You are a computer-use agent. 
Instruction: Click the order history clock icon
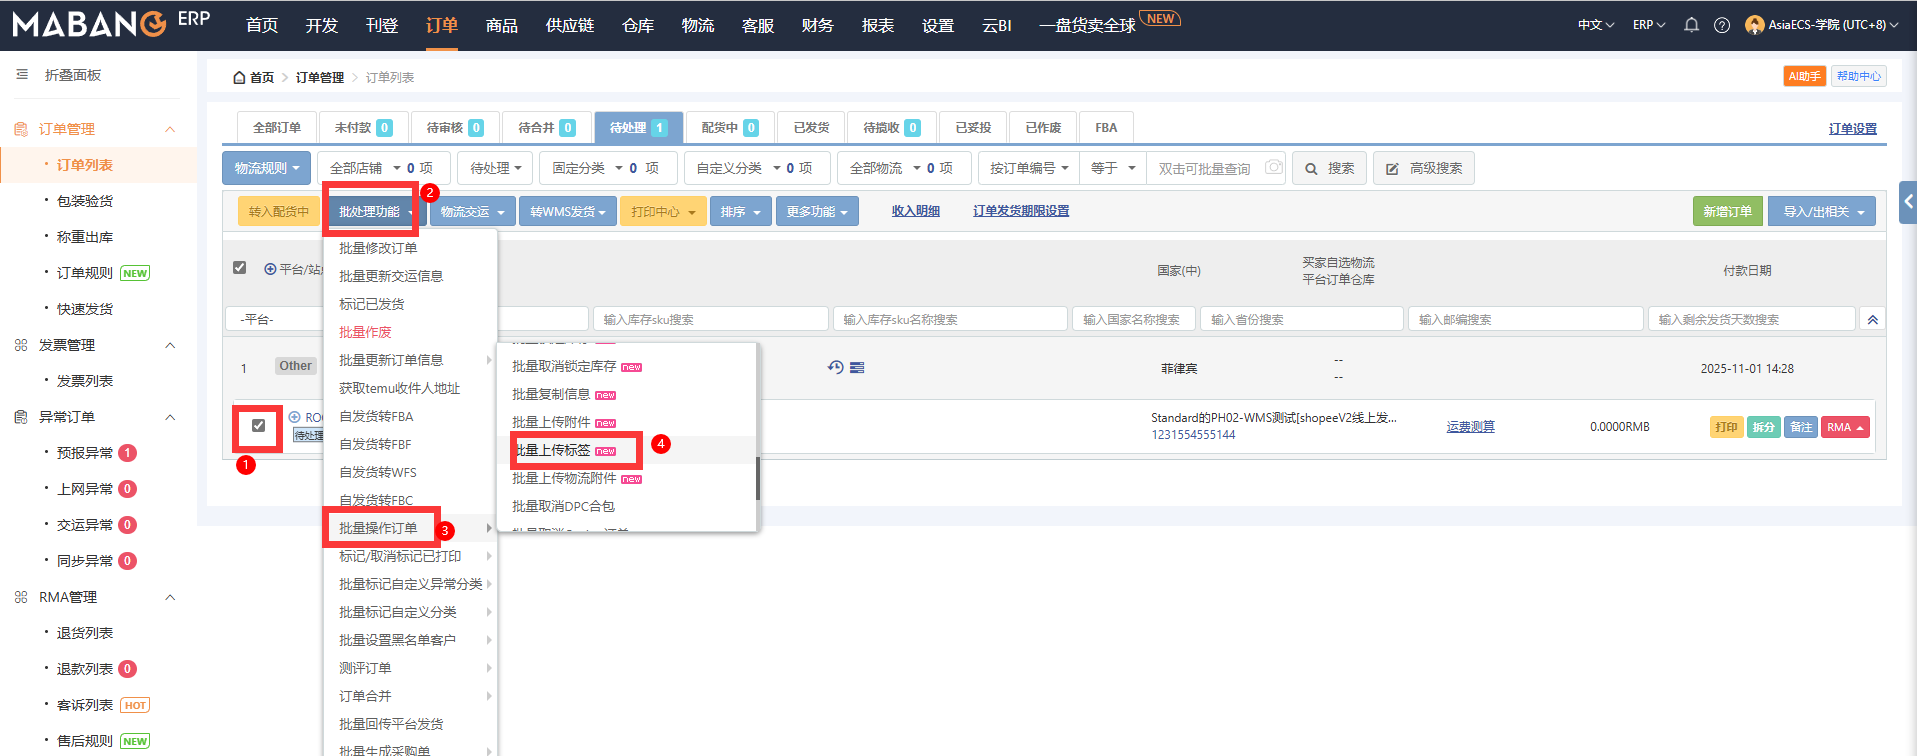tap(836, 367)
